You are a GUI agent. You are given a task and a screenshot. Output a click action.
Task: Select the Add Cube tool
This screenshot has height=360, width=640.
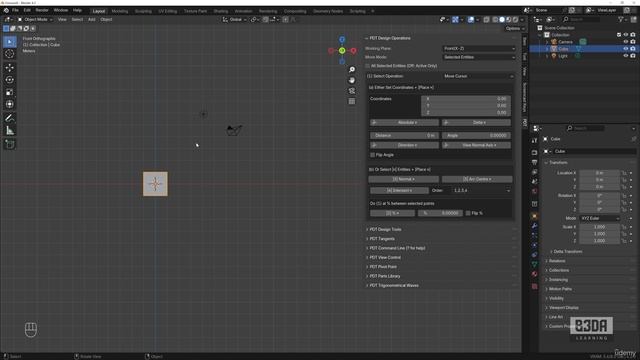point(10,144)
